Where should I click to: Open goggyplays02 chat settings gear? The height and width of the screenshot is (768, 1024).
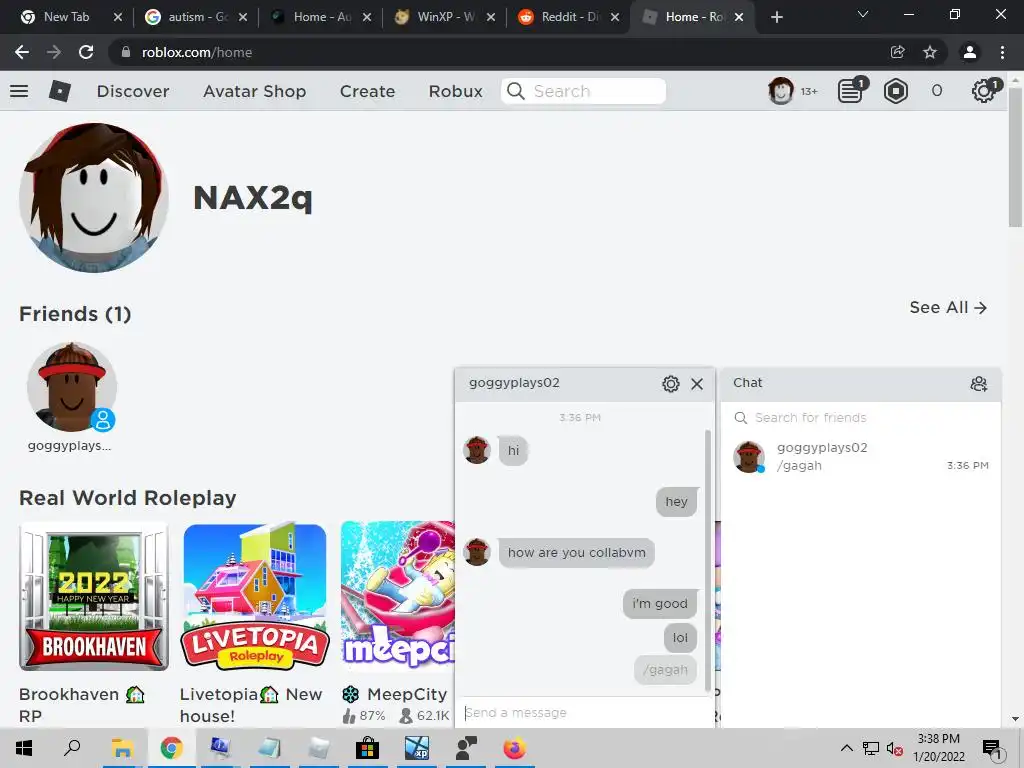(671, 383)
